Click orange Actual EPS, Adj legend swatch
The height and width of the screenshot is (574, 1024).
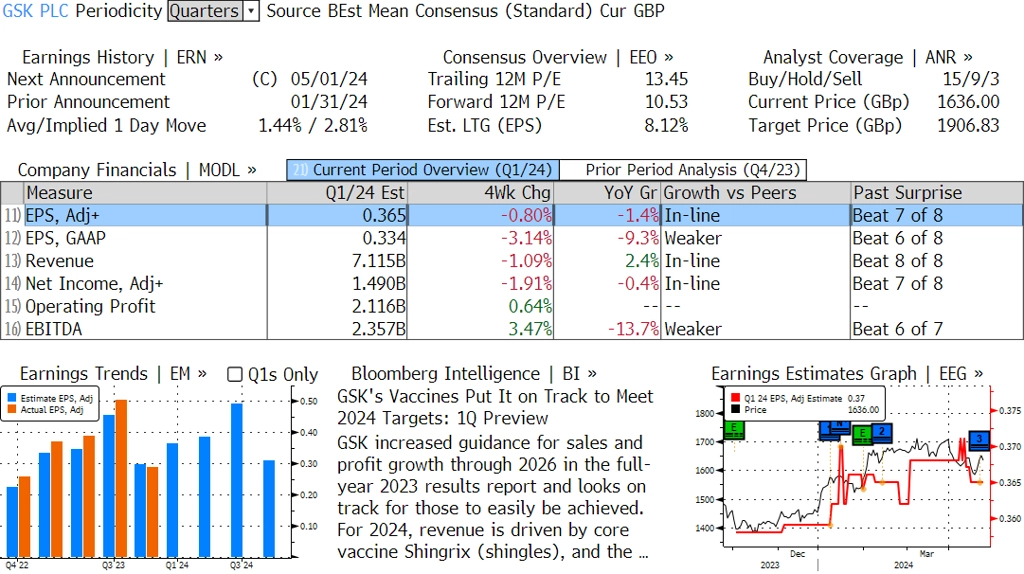[x=12, y=409]
